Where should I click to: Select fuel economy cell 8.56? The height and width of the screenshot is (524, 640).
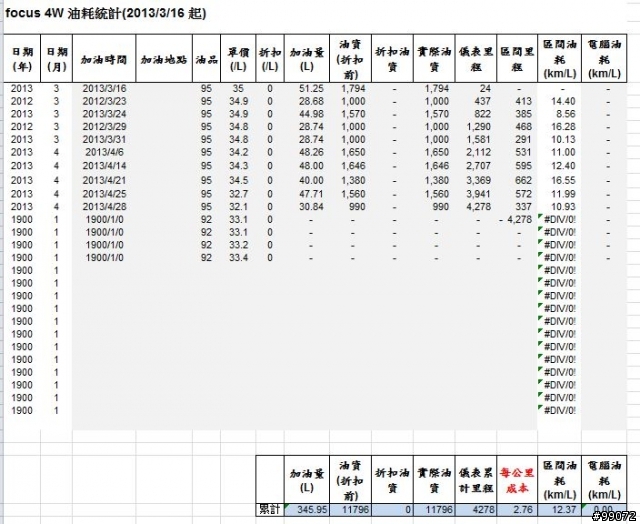tap(565, 114)
